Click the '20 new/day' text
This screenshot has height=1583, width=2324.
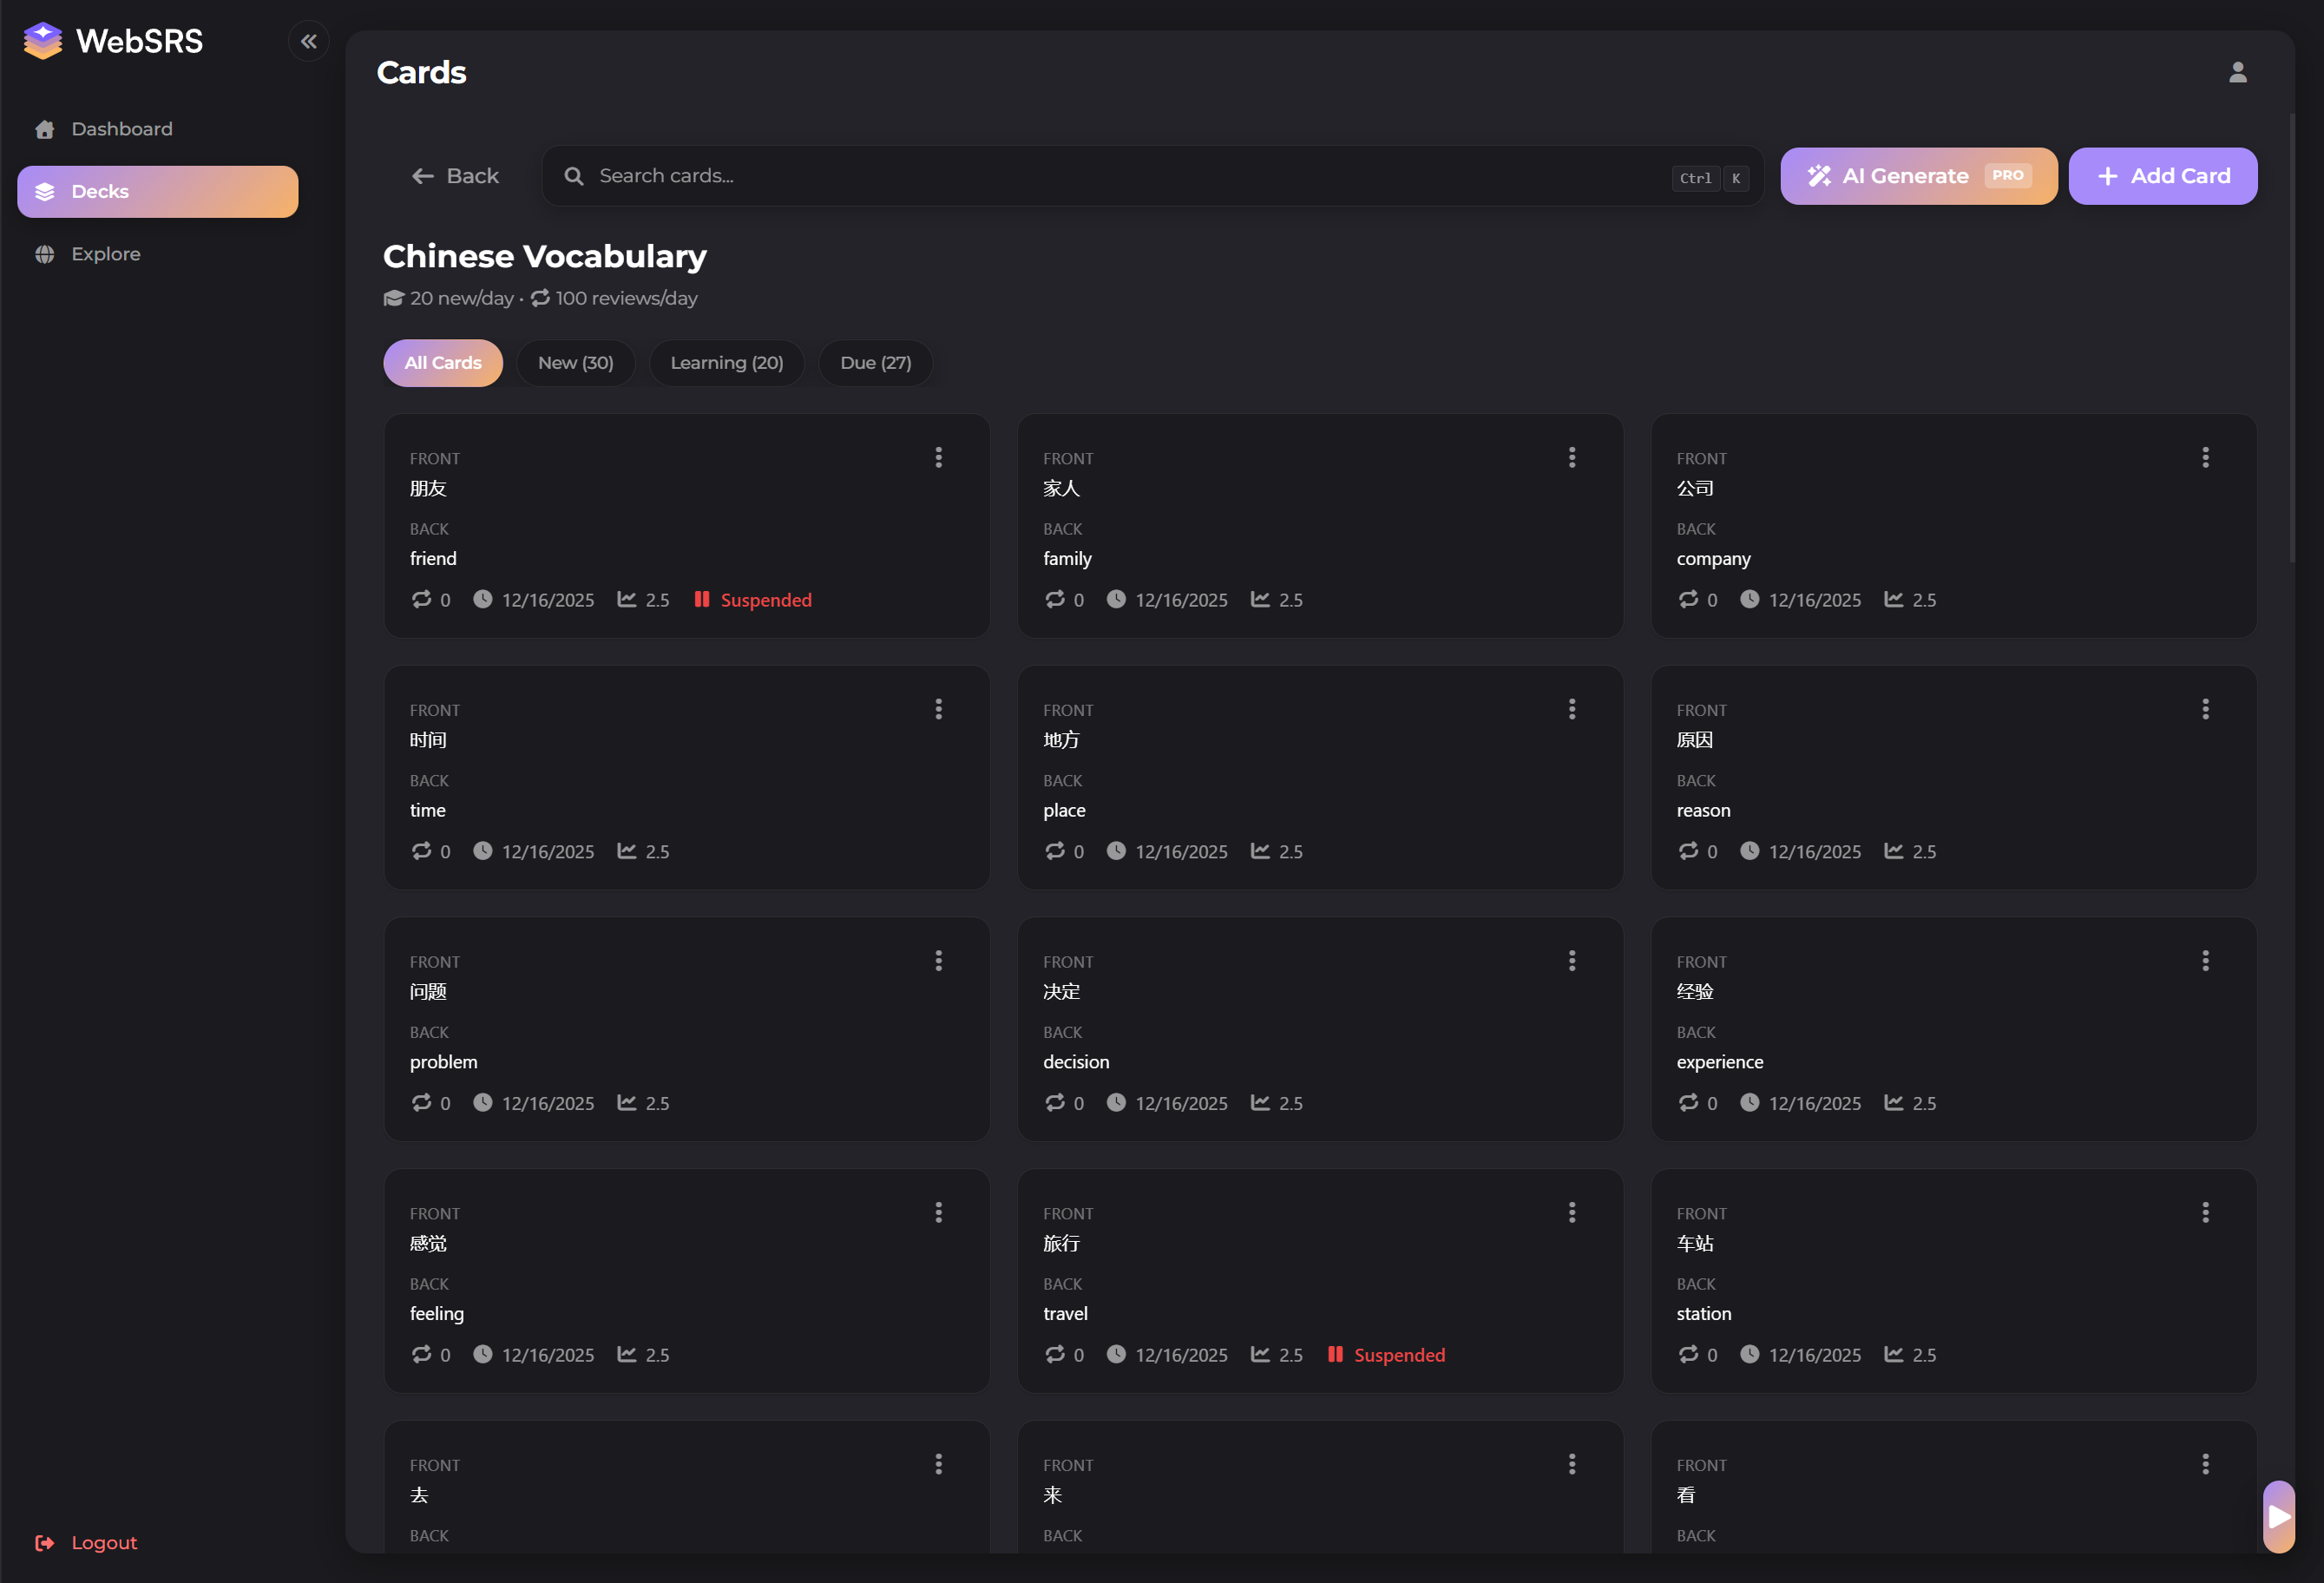[x=462, y=298]
